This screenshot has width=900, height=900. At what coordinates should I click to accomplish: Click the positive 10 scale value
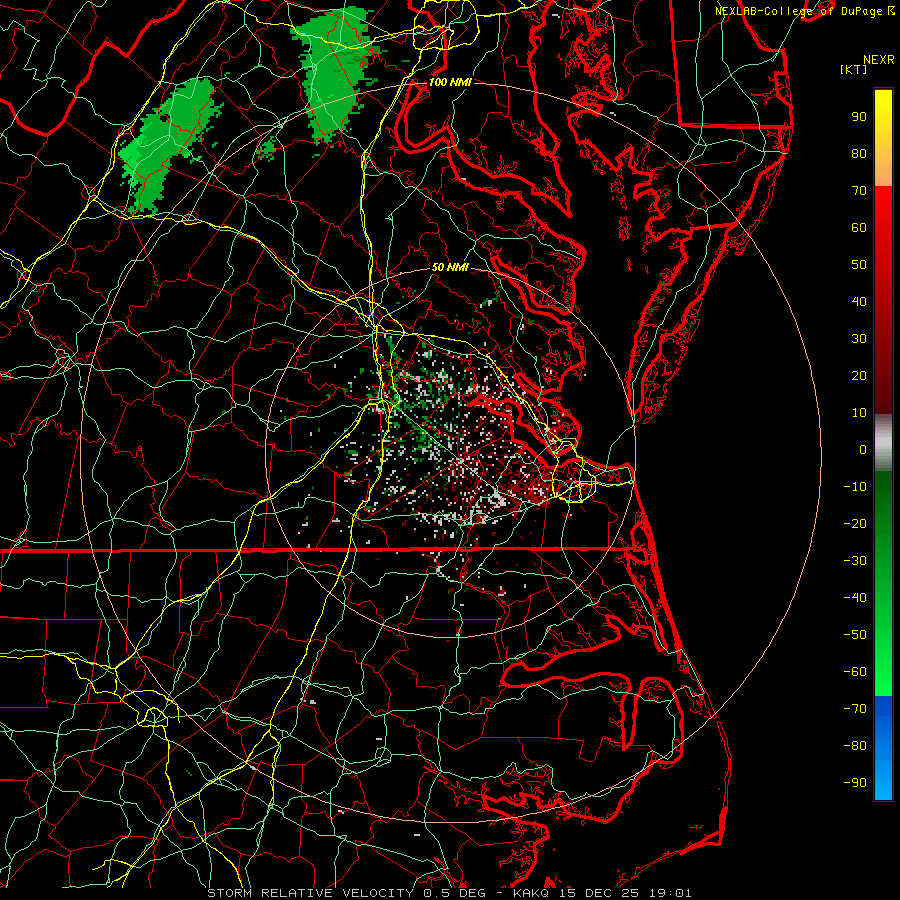tap(859, 413)
